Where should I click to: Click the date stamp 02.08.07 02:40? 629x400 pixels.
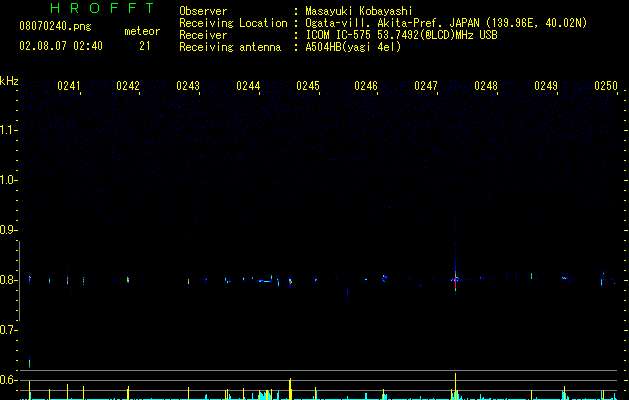(x=61, y=46)
